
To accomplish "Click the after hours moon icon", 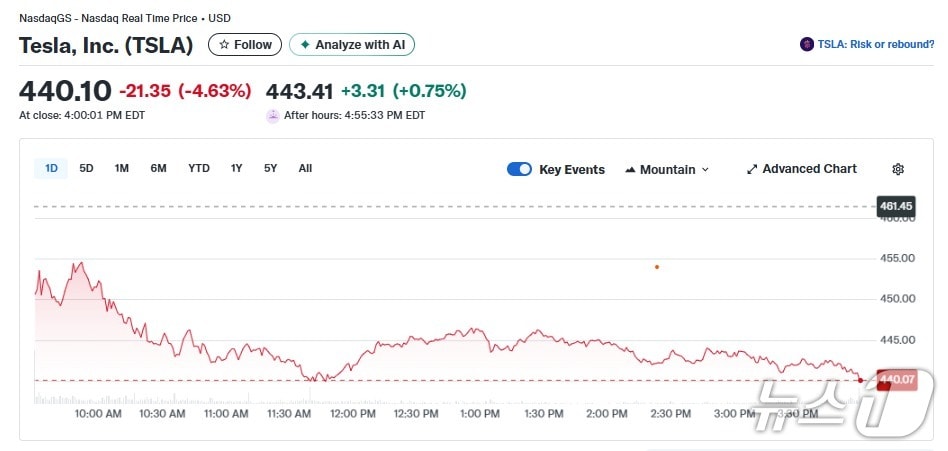I will (272, 116).
